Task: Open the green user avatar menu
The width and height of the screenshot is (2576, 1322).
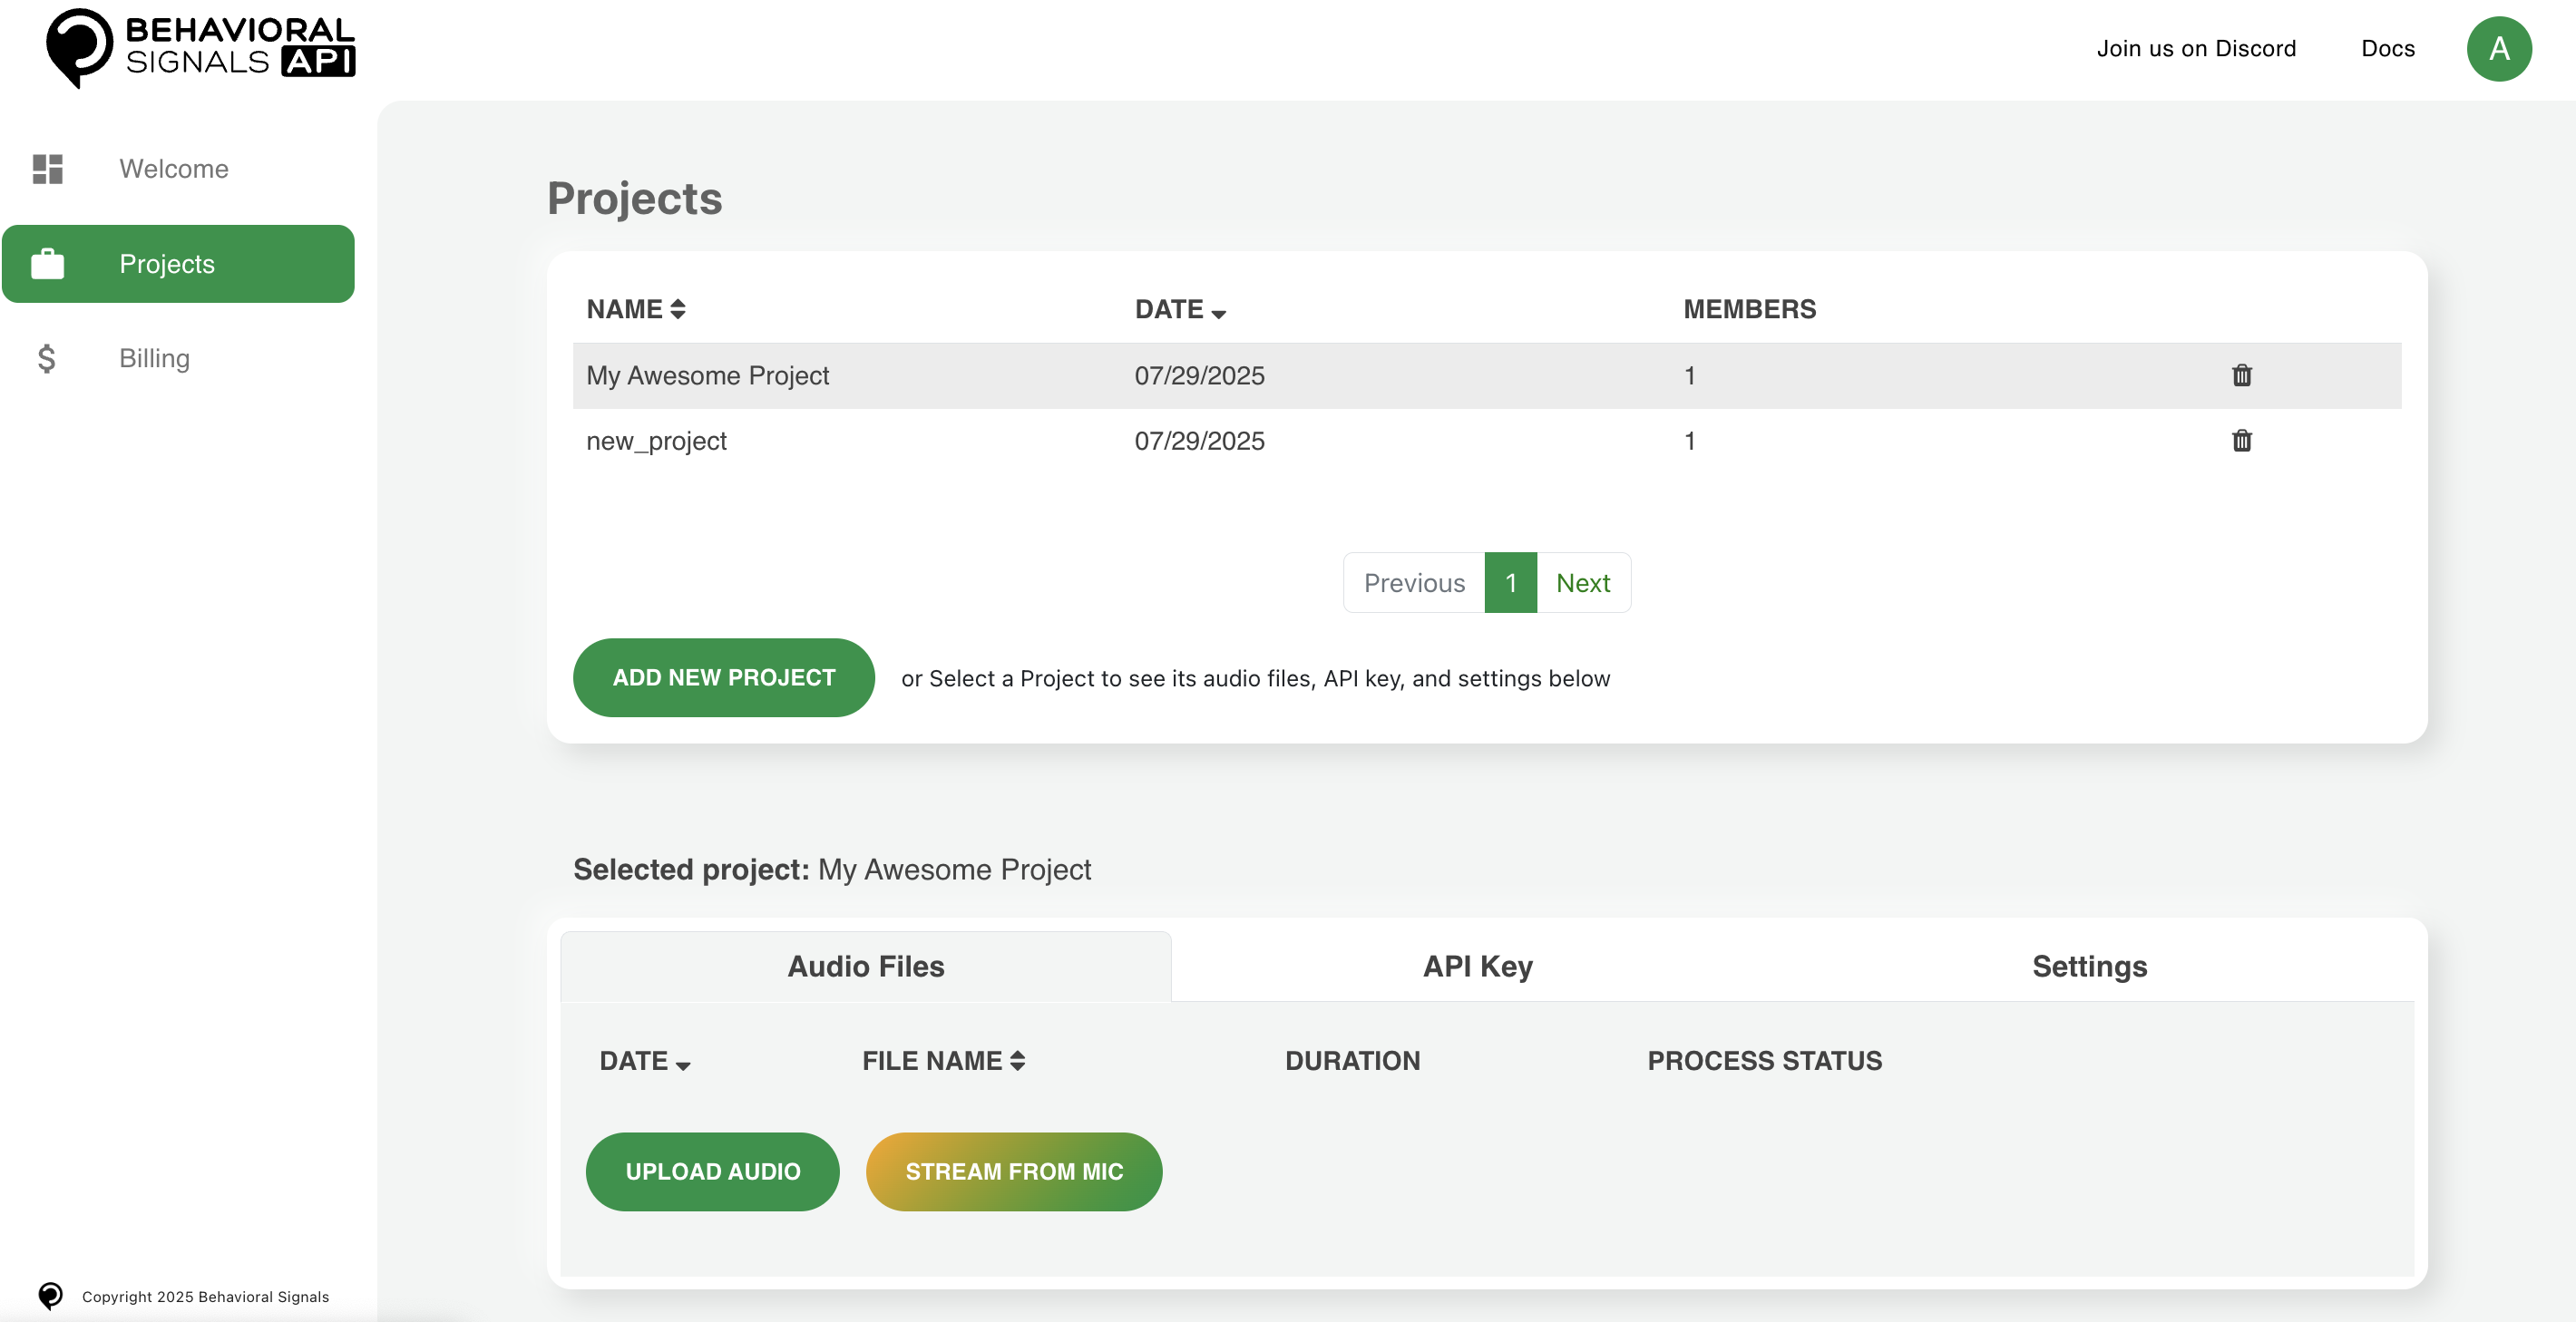Action: coord(2498,49)
